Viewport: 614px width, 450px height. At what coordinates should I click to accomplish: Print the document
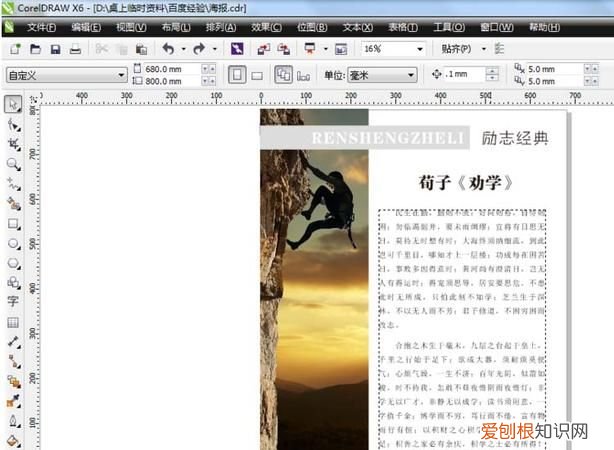tap(75, 49)
